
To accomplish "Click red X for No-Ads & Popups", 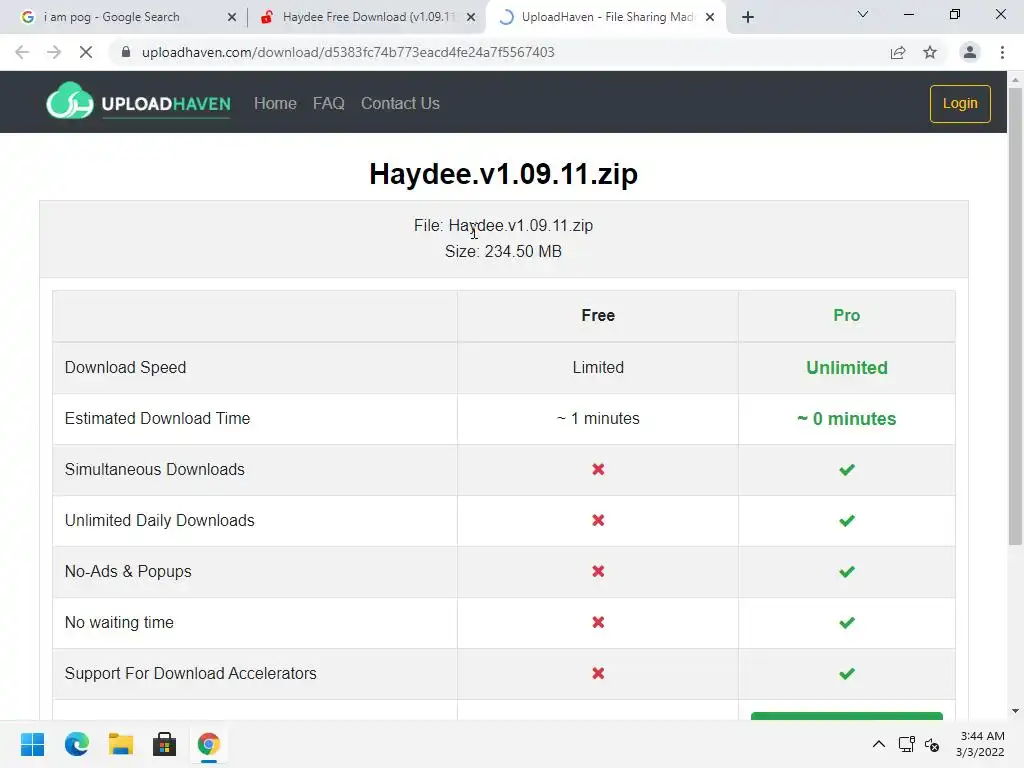I will point(598,571).
